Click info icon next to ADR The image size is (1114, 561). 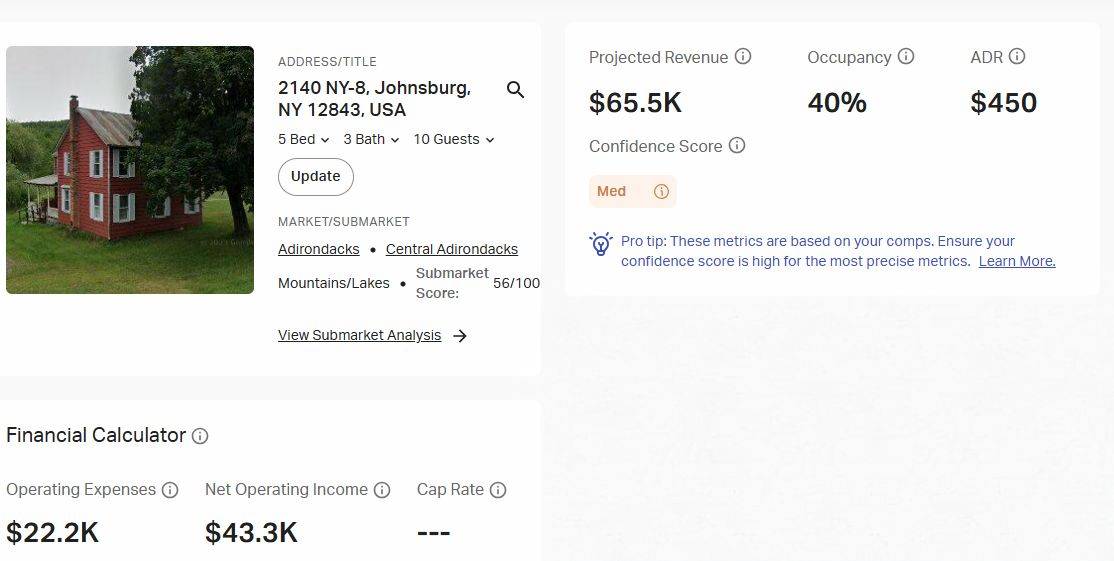[1017, 57]
